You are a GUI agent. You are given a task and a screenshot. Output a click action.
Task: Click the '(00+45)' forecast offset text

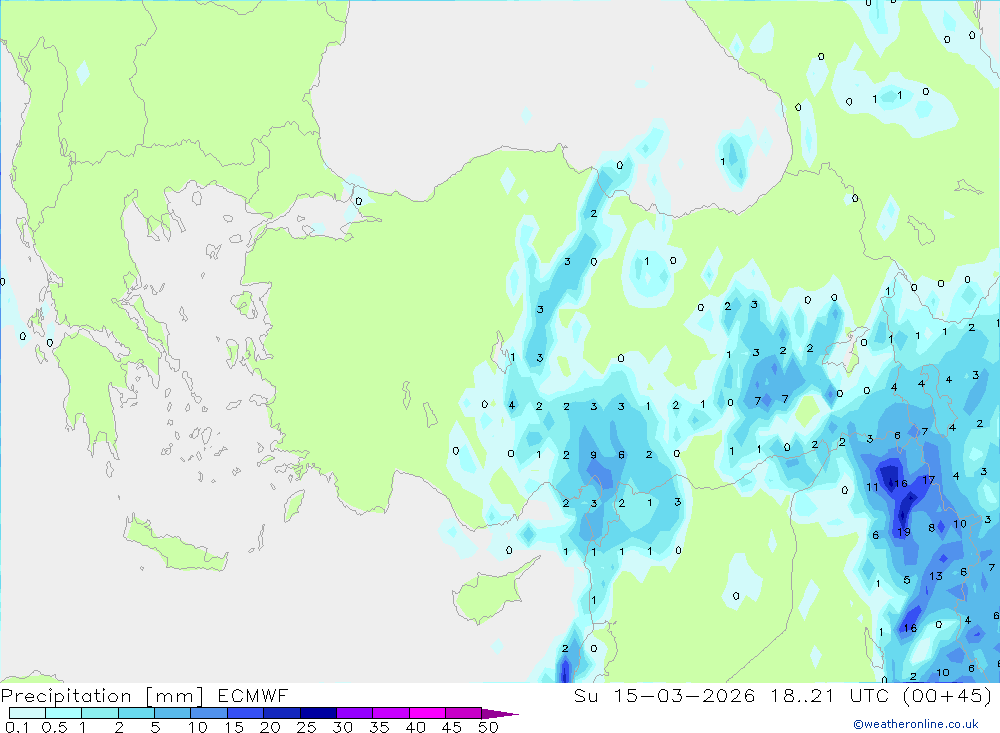tap(948, 695)
